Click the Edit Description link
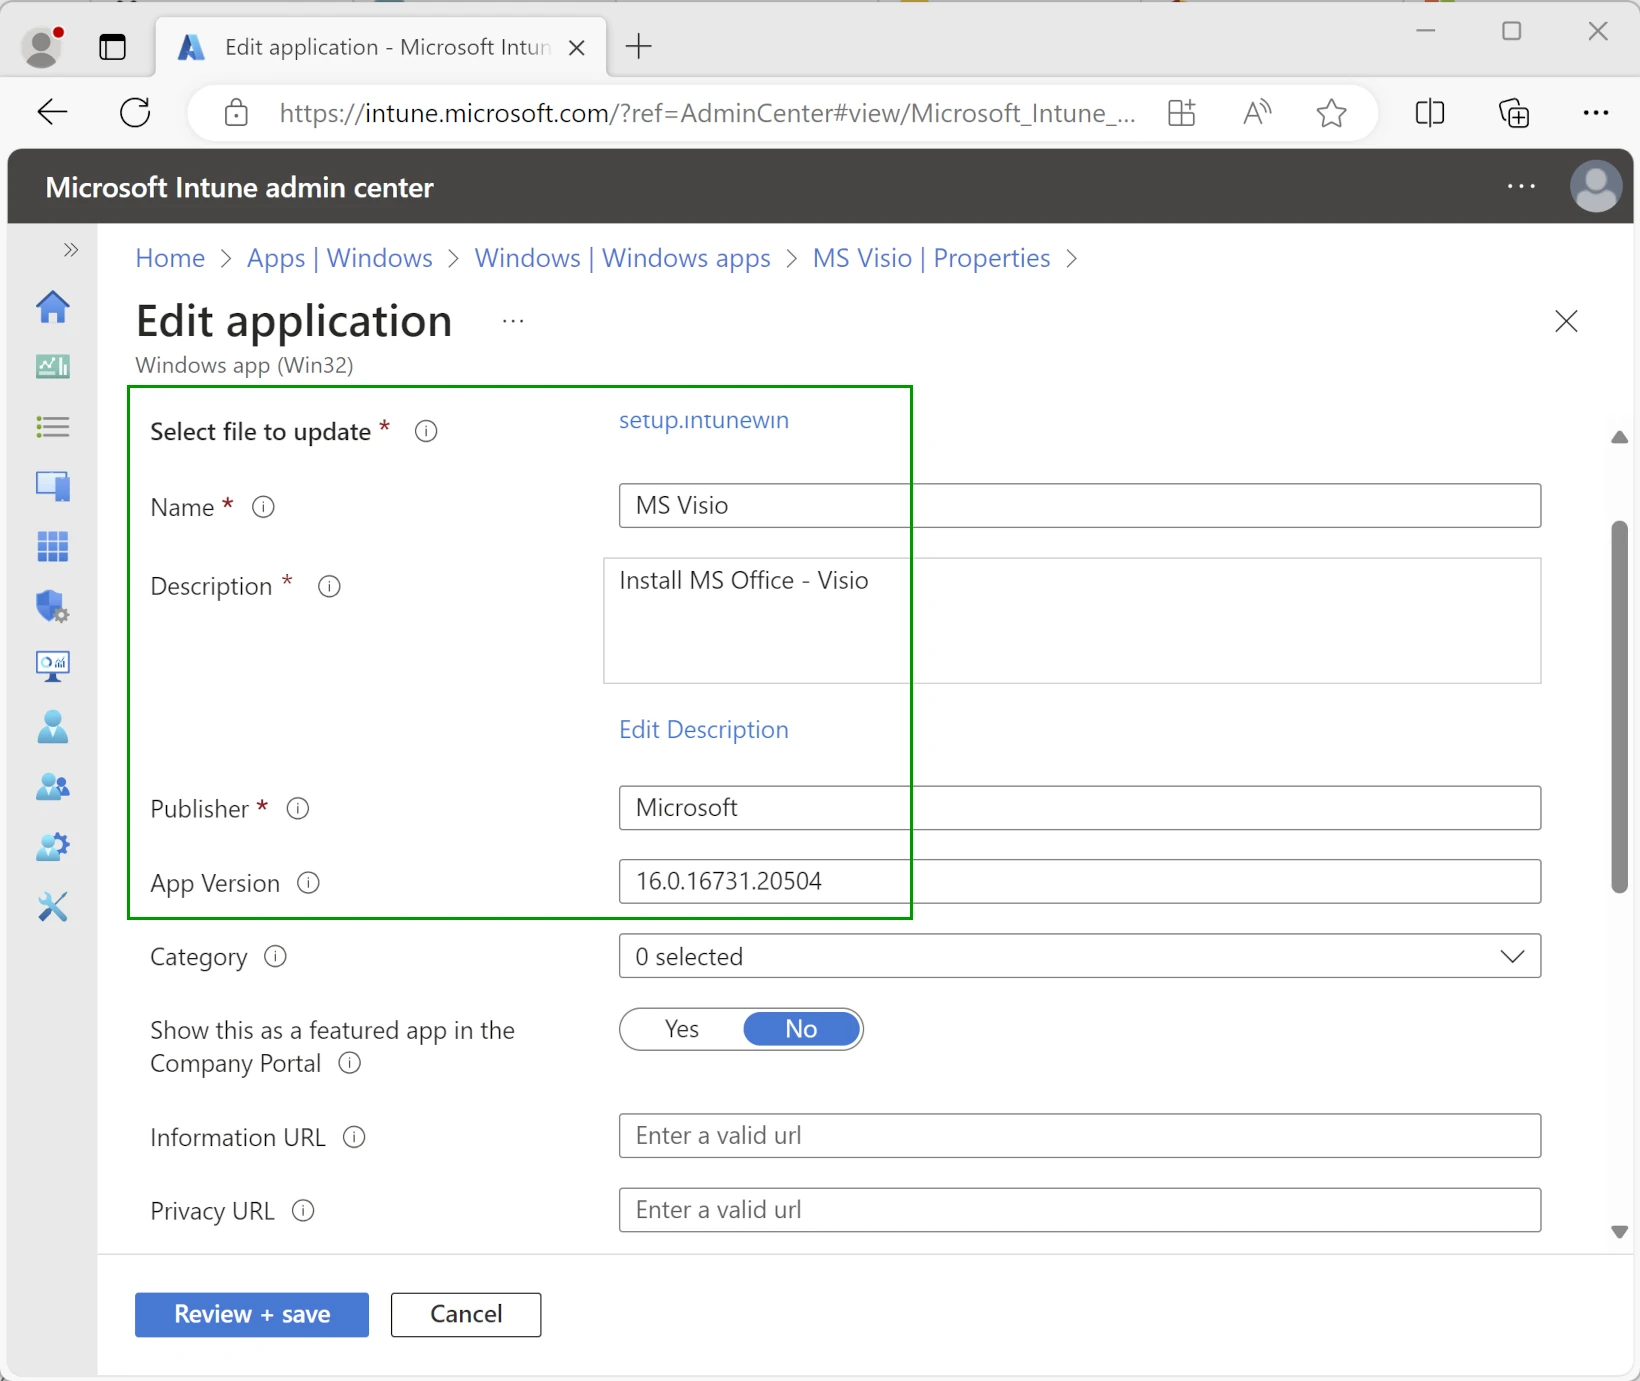1640x1381 pixels. 703,729
